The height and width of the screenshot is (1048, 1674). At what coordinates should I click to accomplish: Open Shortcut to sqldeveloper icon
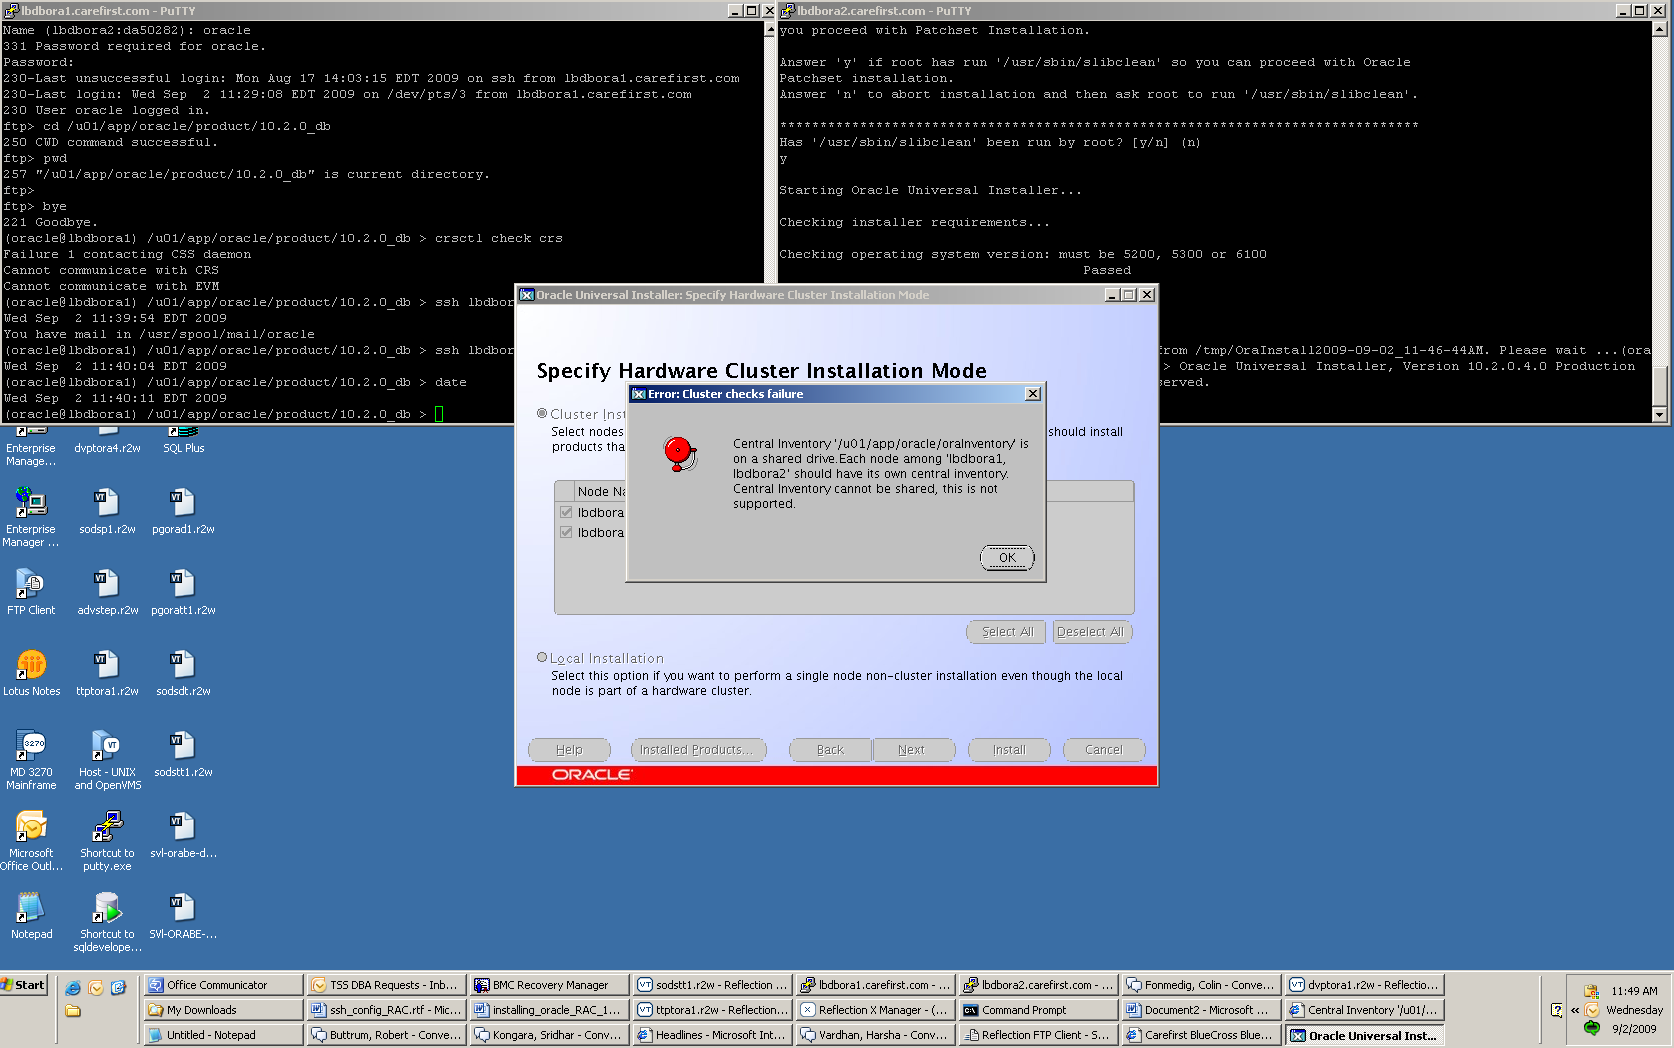click(107, 922)
